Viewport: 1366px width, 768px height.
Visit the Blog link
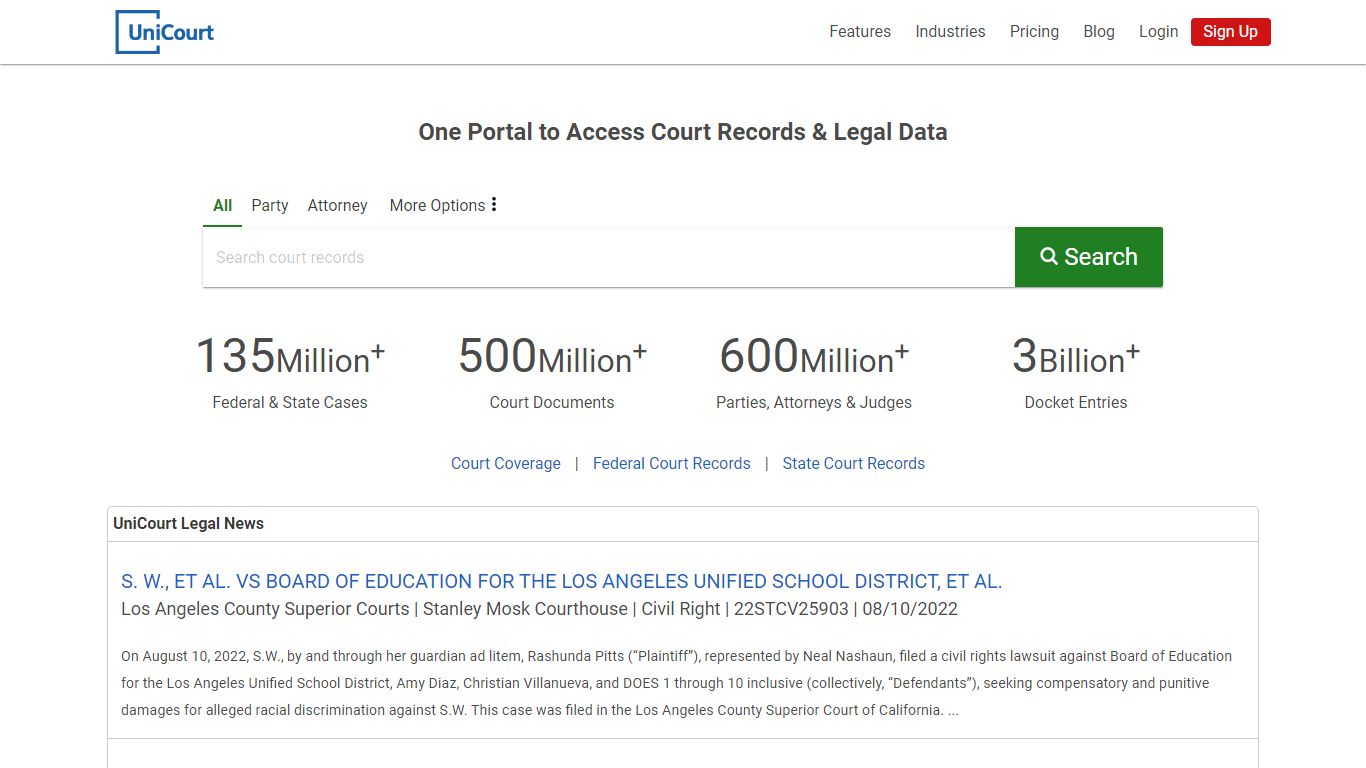click(x=1099, y=32)
